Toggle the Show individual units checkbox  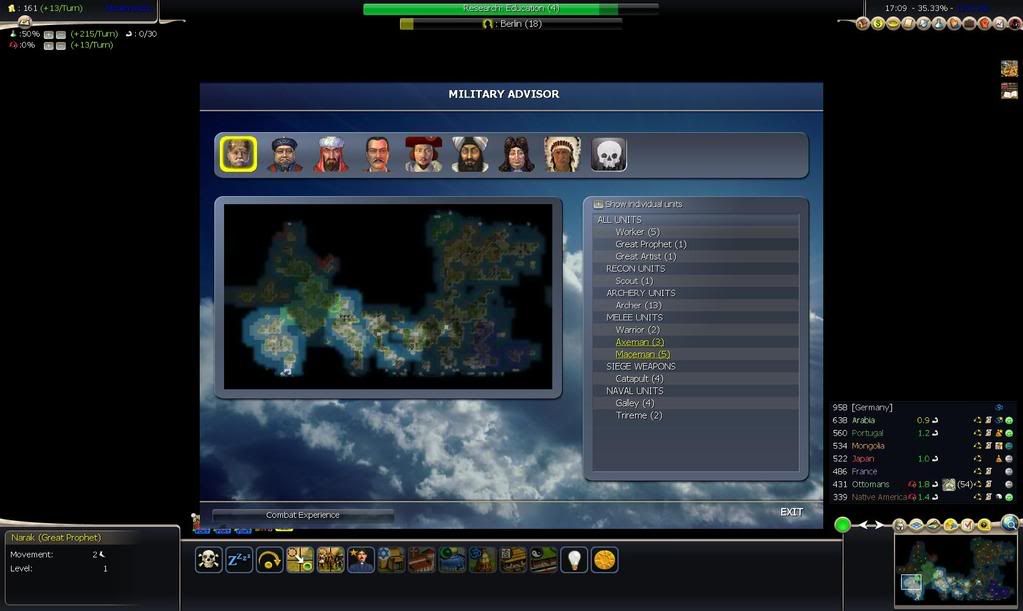[x=598, y=204]
